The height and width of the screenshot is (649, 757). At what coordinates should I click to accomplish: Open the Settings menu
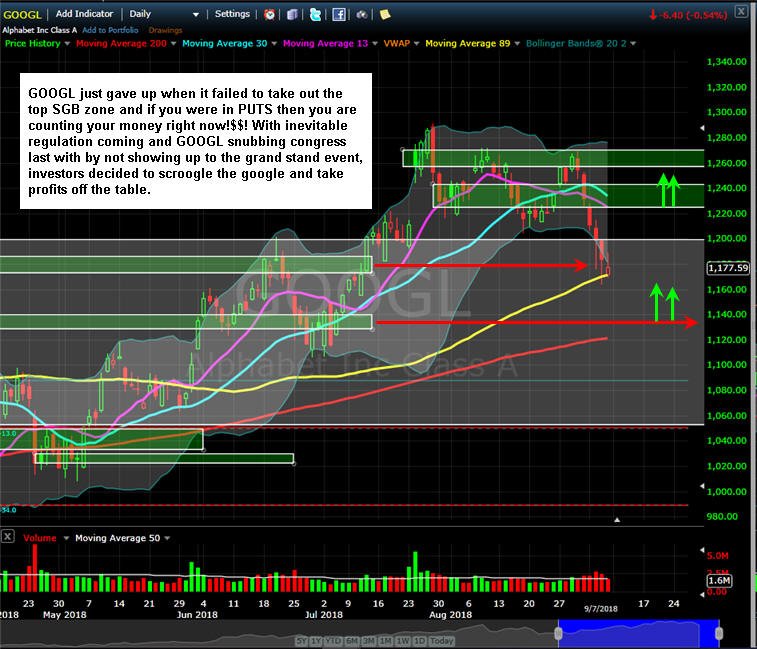click(232, 14)
